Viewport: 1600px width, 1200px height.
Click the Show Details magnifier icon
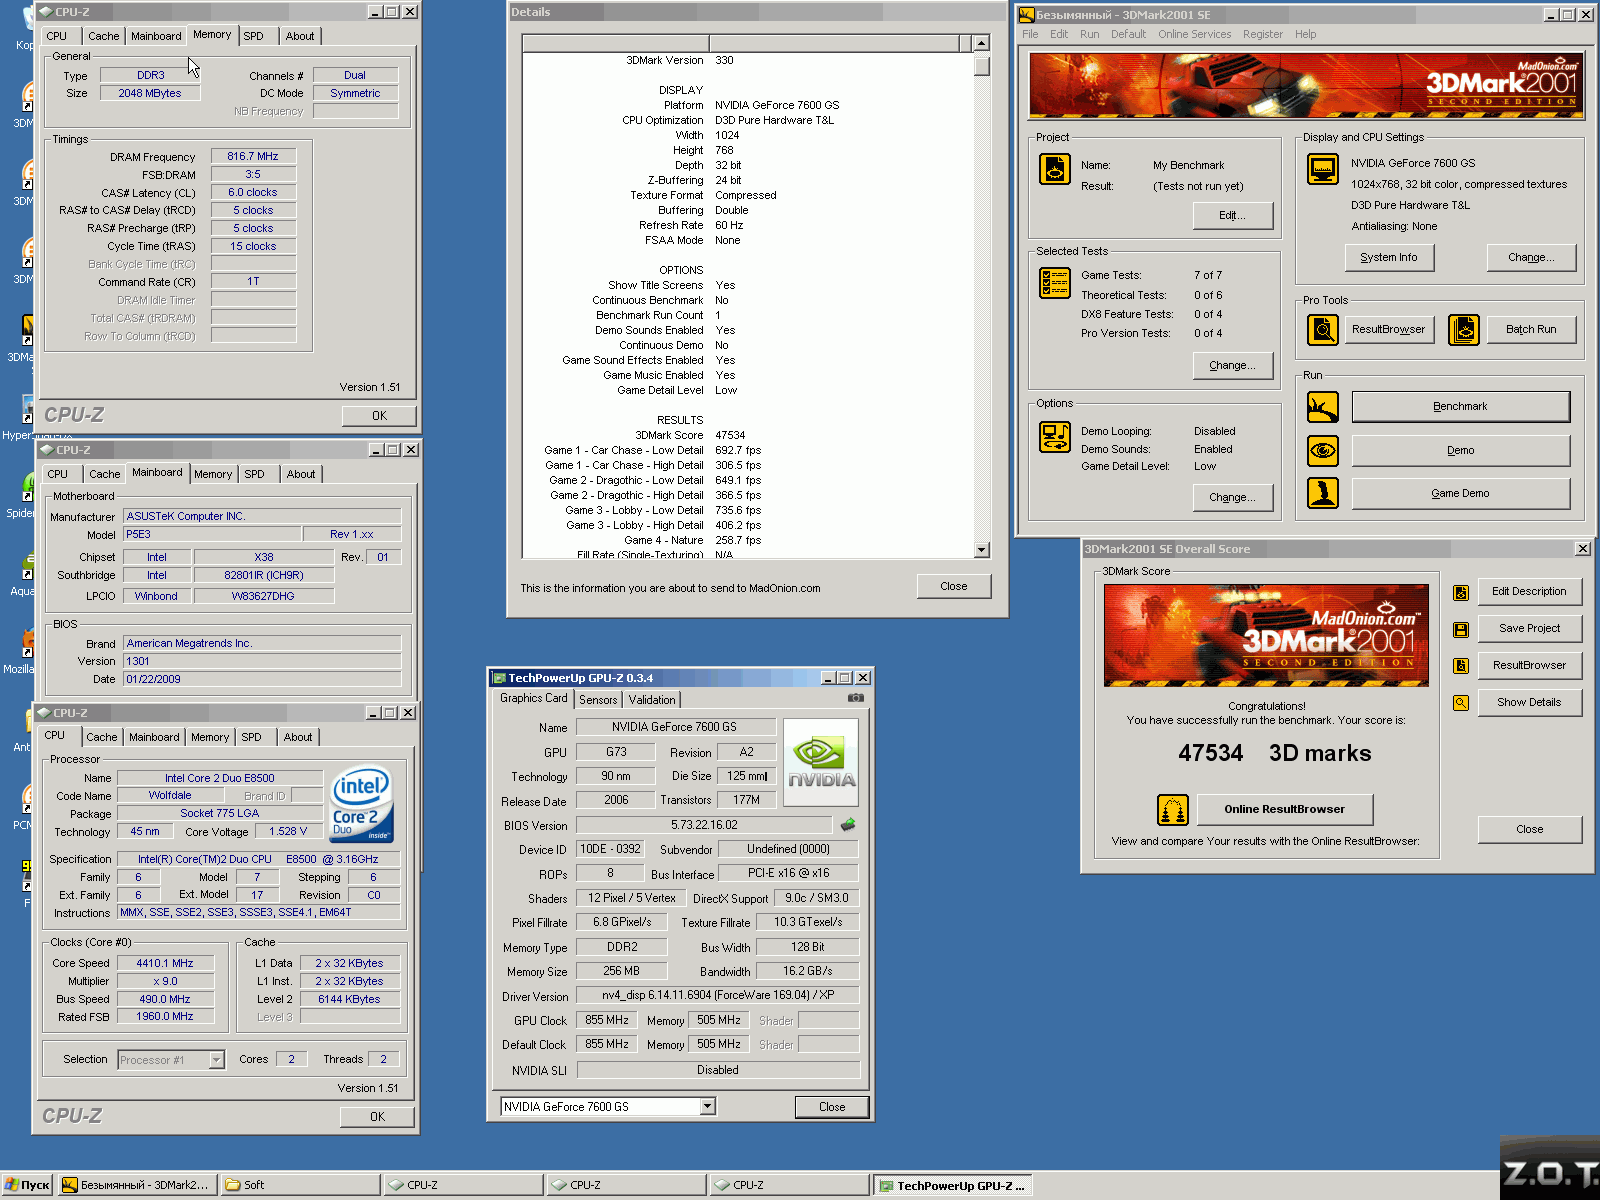pyautogui.click(x=1461, y=703)
